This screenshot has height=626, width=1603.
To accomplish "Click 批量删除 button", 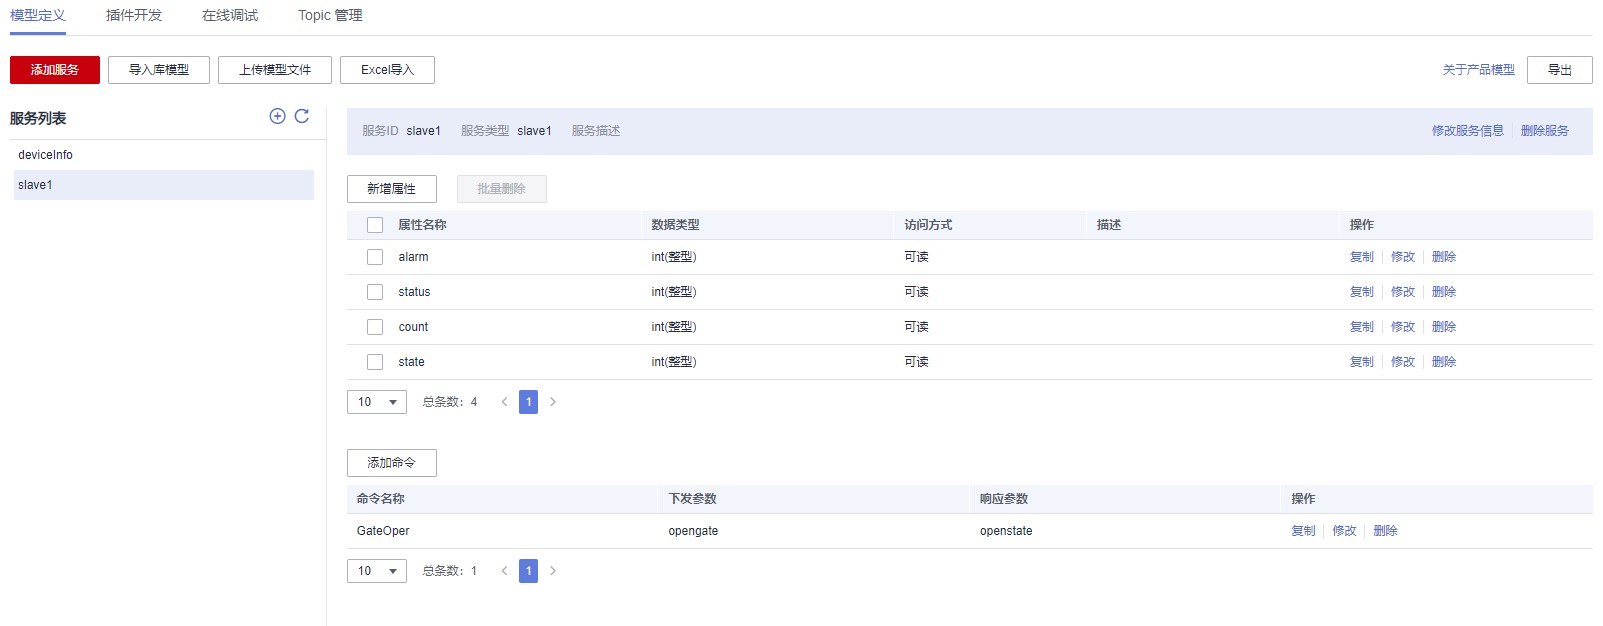I will [x=502, y=189].
